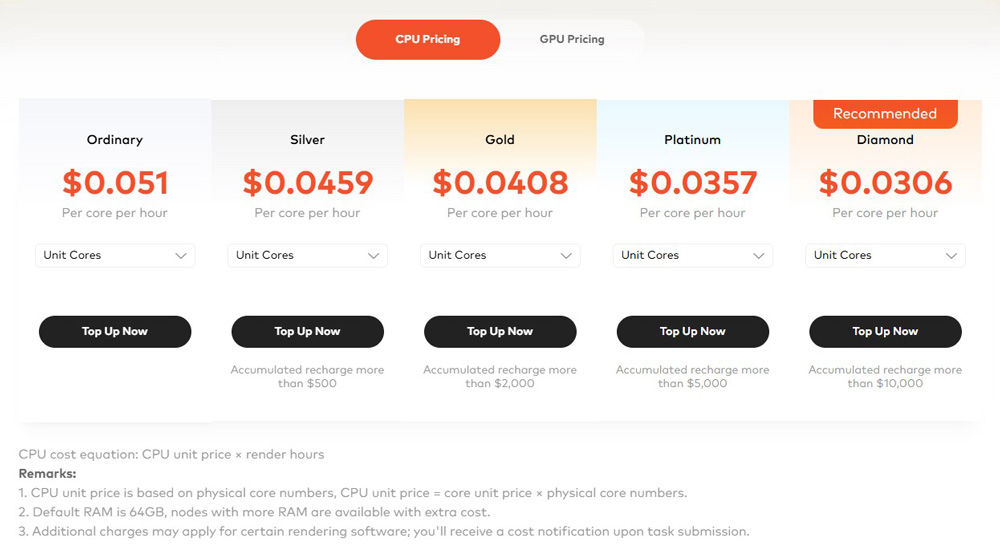Click the Platinum plan title

pyautogui.click(x=693, y=140)
